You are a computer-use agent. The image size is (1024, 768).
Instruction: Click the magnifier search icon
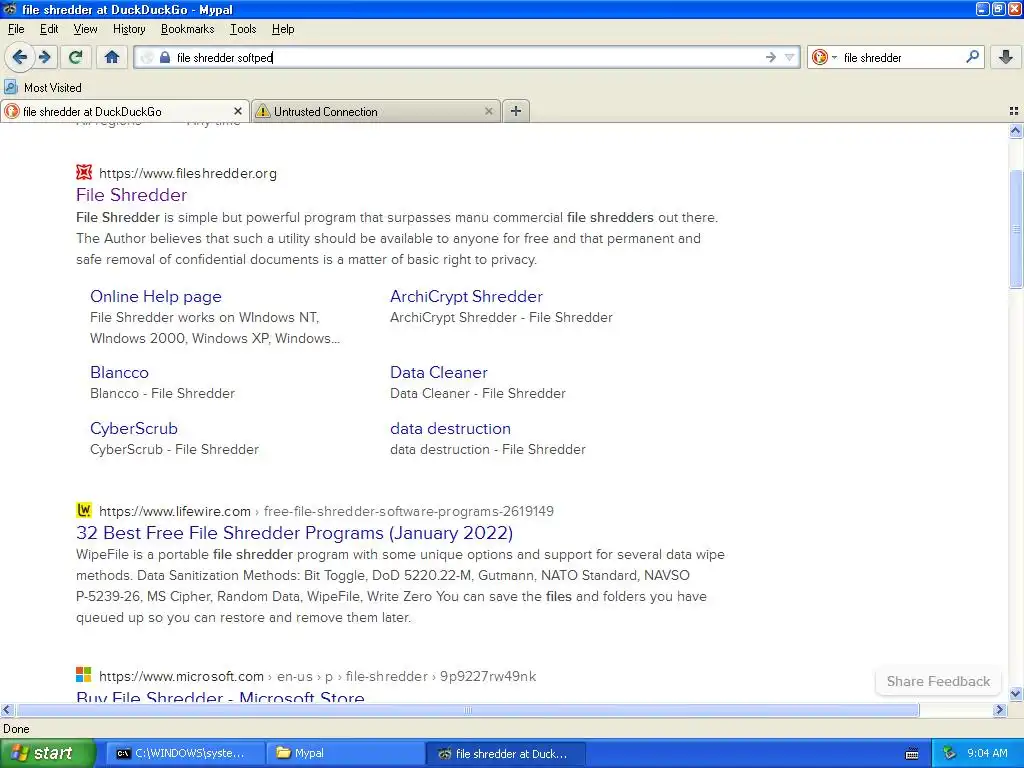972,57
